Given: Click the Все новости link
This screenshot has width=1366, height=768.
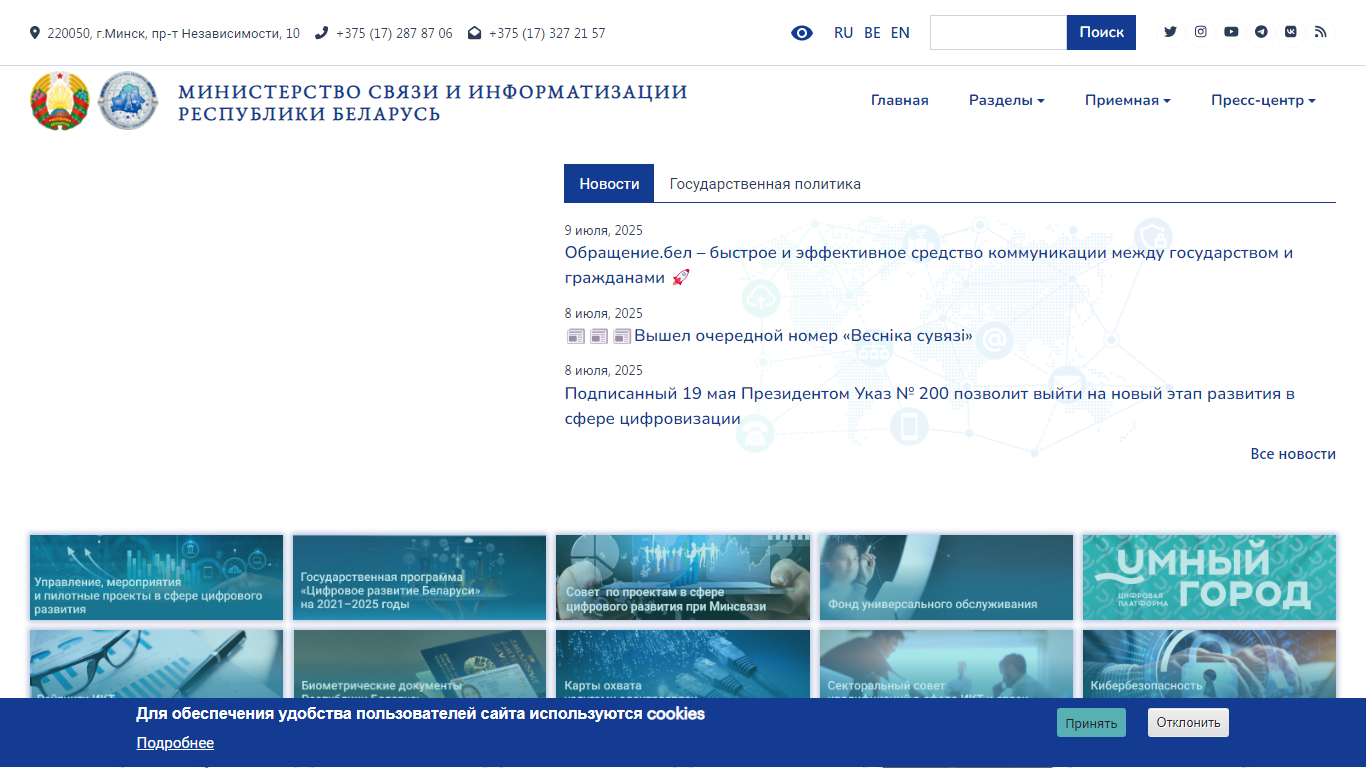Looking at the screenshot, I should [1293, 454].
